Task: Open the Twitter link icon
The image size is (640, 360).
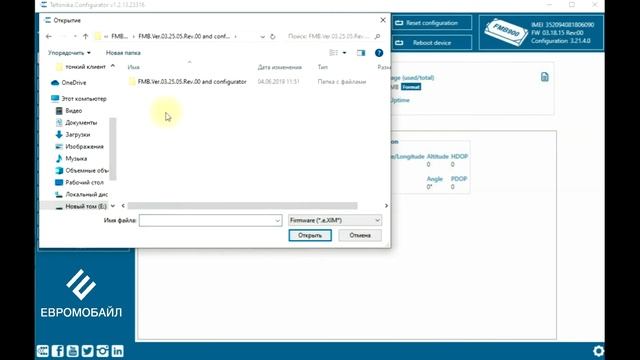Action: 87,351
